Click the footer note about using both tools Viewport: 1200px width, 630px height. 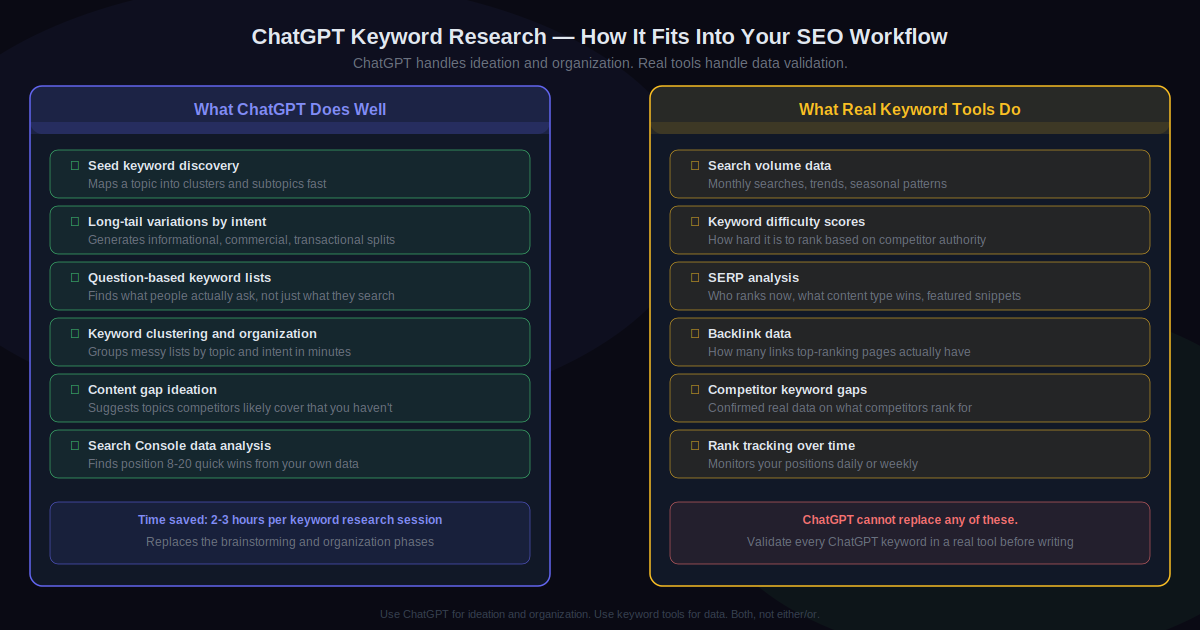pos(599,614)
